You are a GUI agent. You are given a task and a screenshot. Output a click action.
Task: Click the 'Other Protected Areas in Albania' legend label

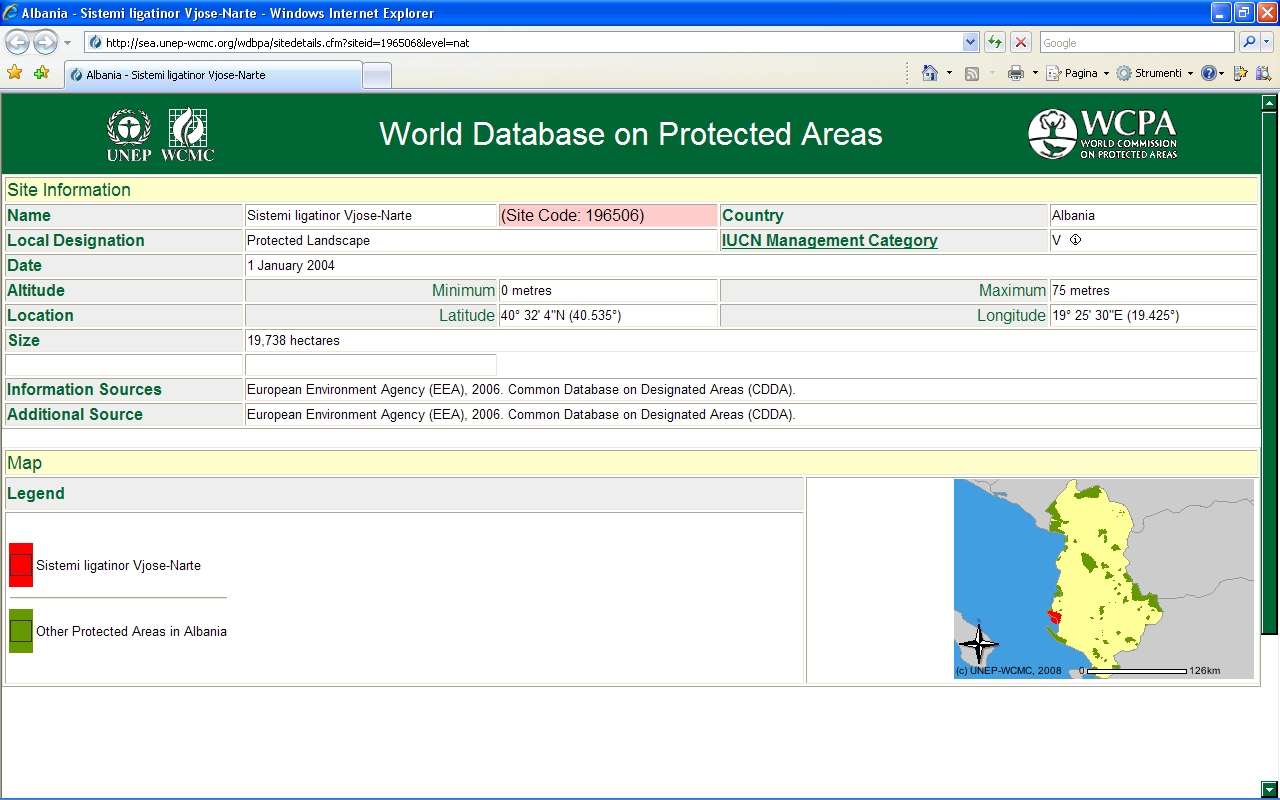(x=131, y=632)
